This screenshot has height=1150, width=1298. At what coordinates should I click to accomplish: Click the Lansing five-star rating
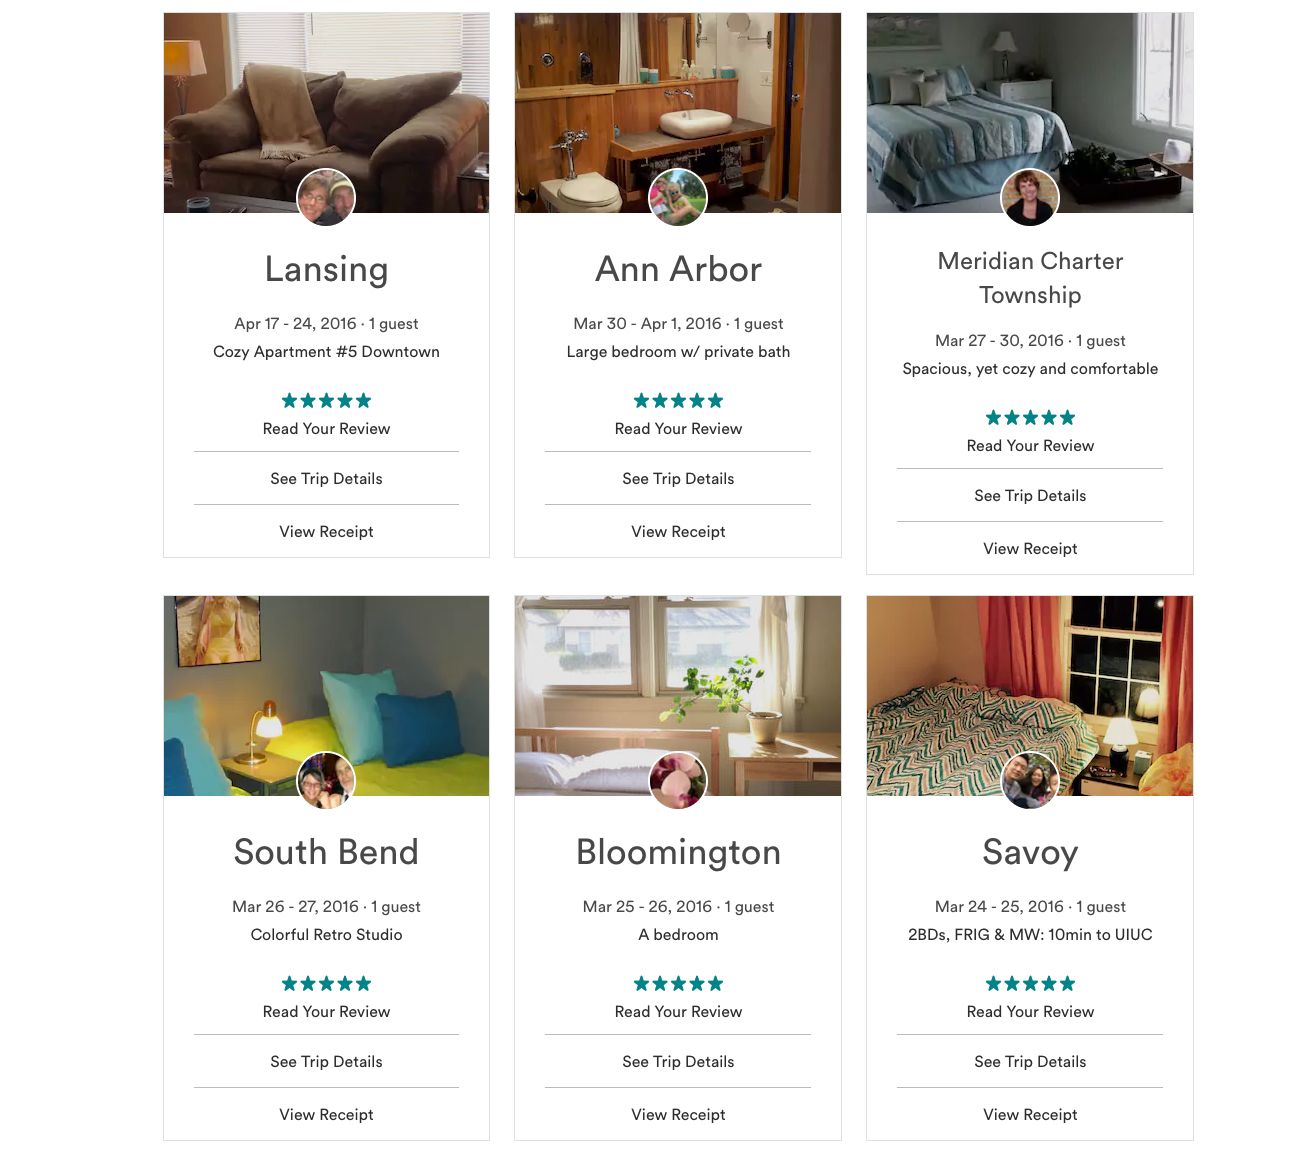point(326,401)
